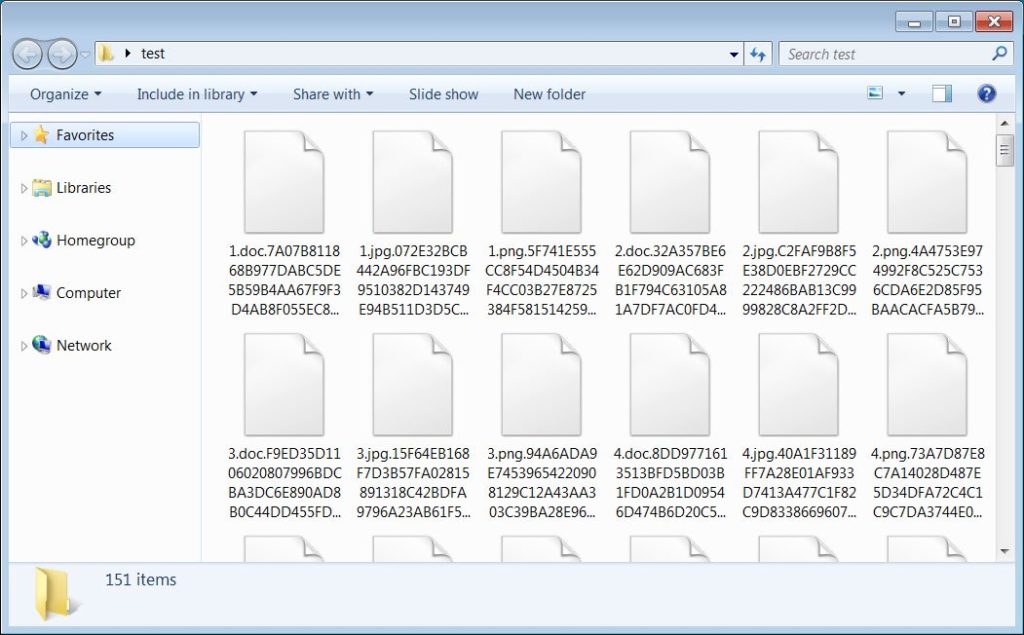Open the Organize menu
Image resolution: width=1024 pixels, height=635 pixels.
tap(65, 94)
